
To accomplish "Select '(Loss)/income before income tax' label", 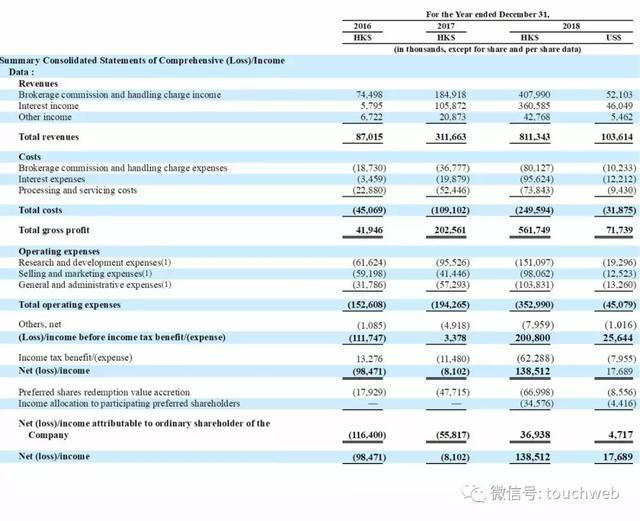I will tap(122, 337).
